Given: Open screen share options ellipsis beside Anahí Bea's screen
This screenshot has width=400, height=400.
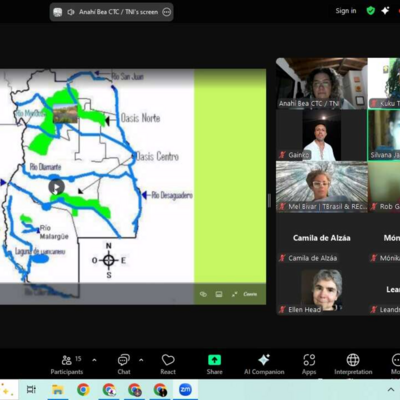Looking at the screenshot, I should pos(166,12).
